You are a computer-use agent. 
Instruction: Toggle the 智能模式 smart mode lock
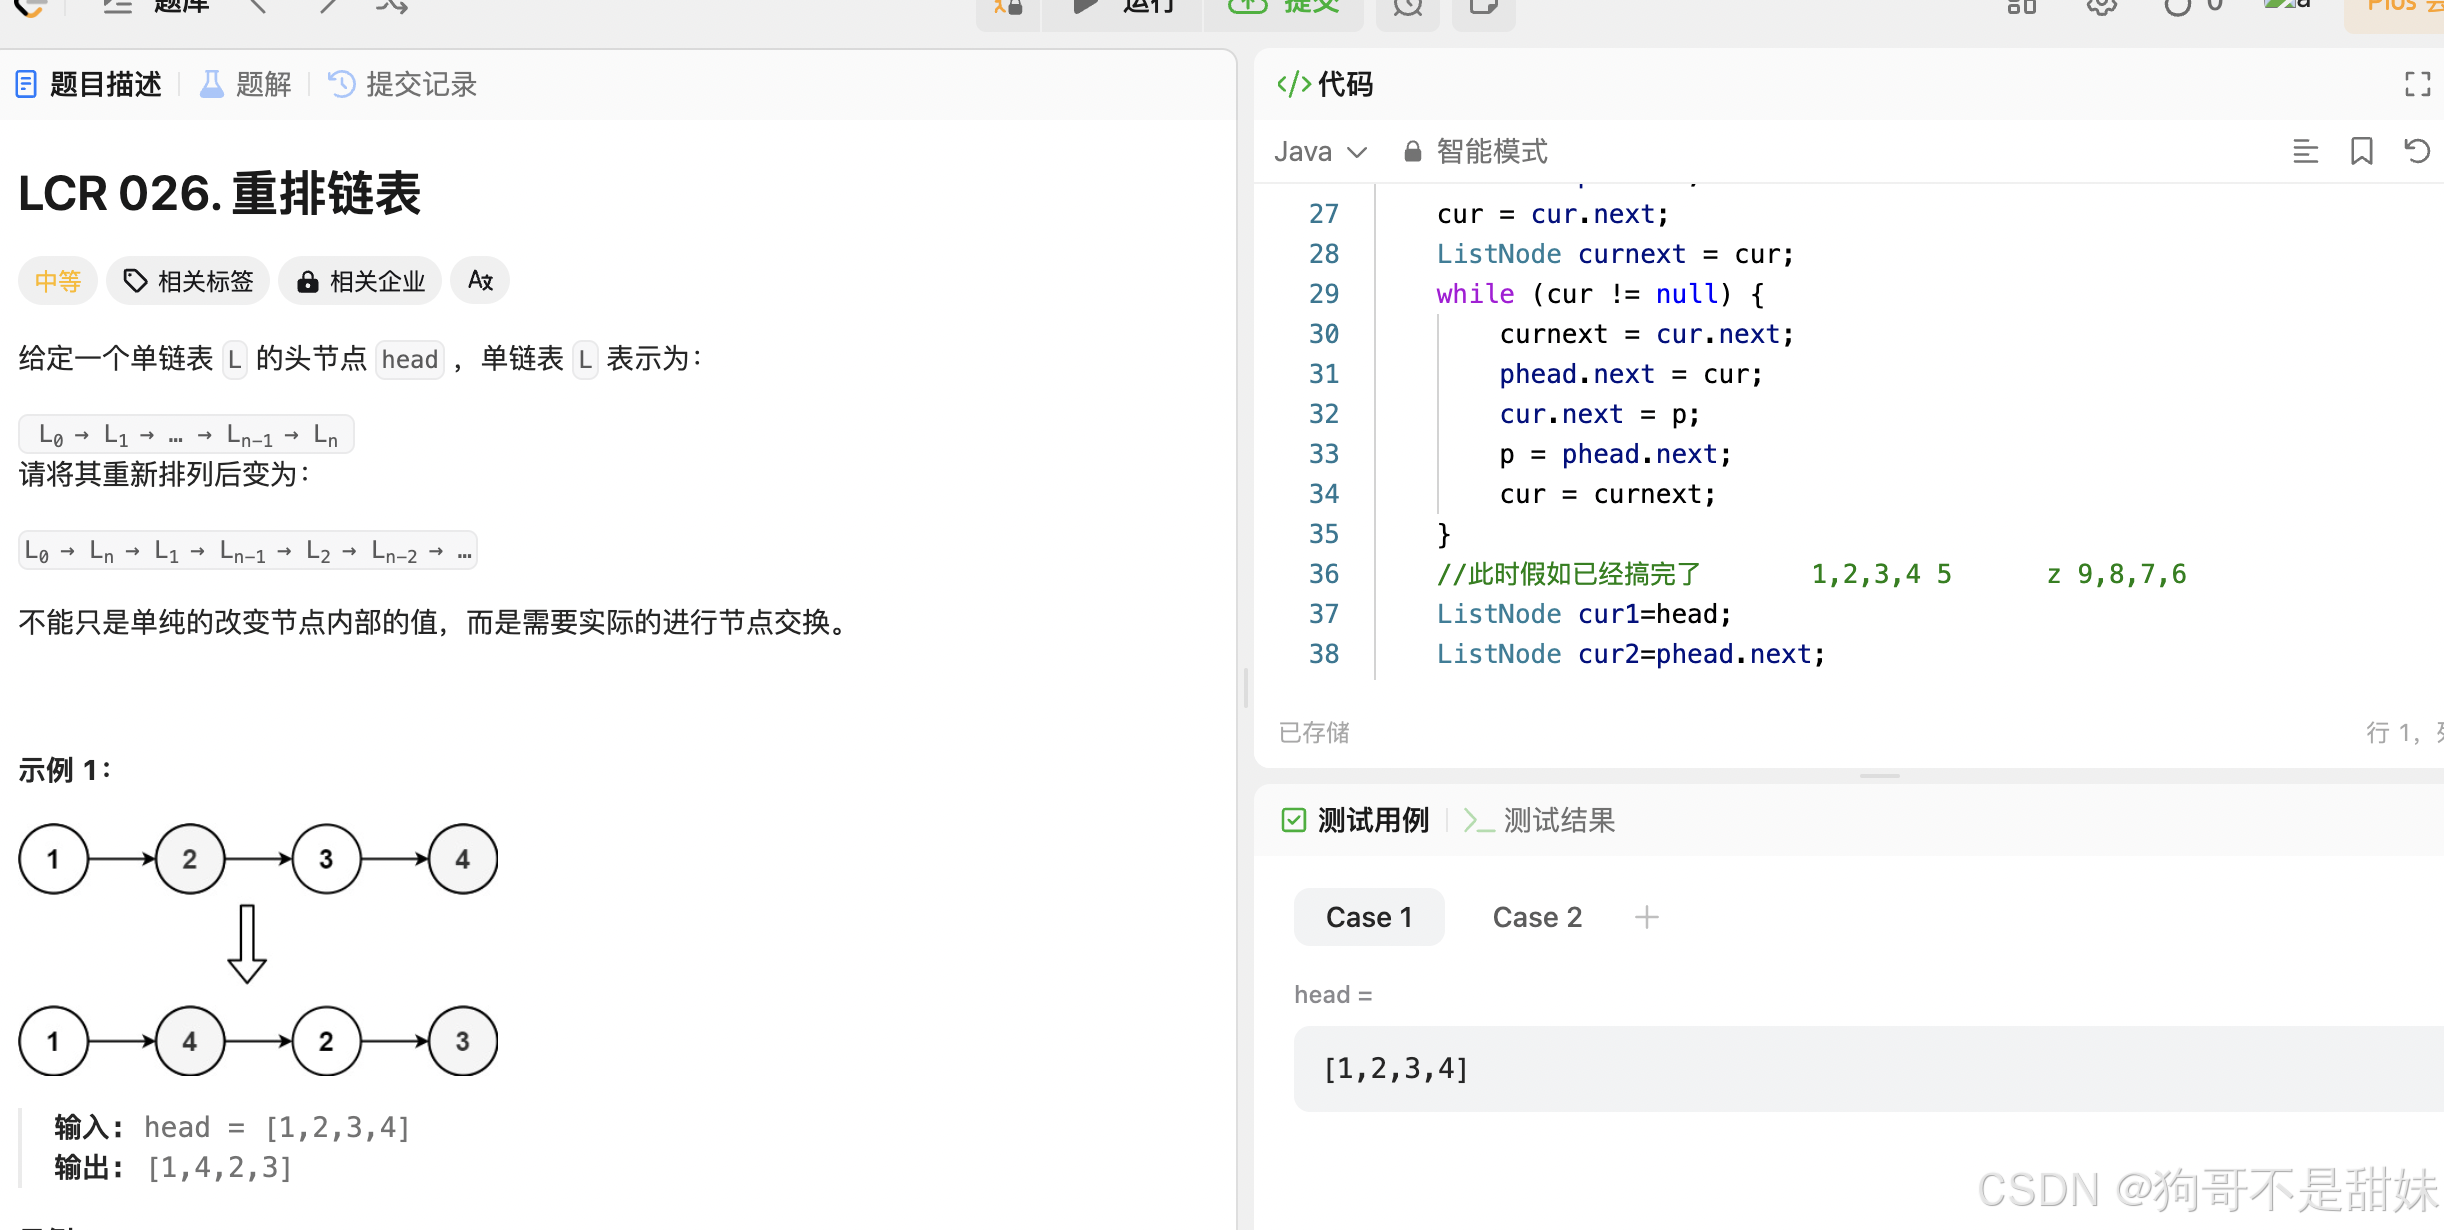click(x=1476, y=152)
